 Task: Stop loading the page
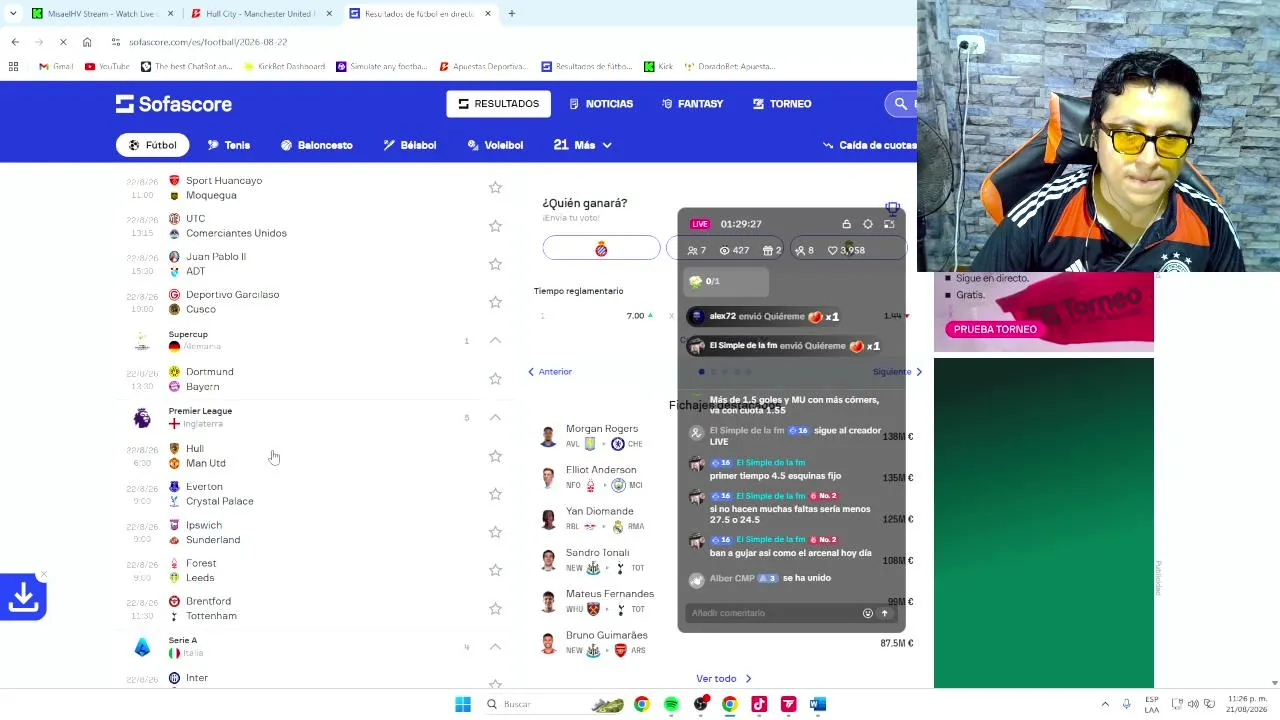tap(62, 42)
